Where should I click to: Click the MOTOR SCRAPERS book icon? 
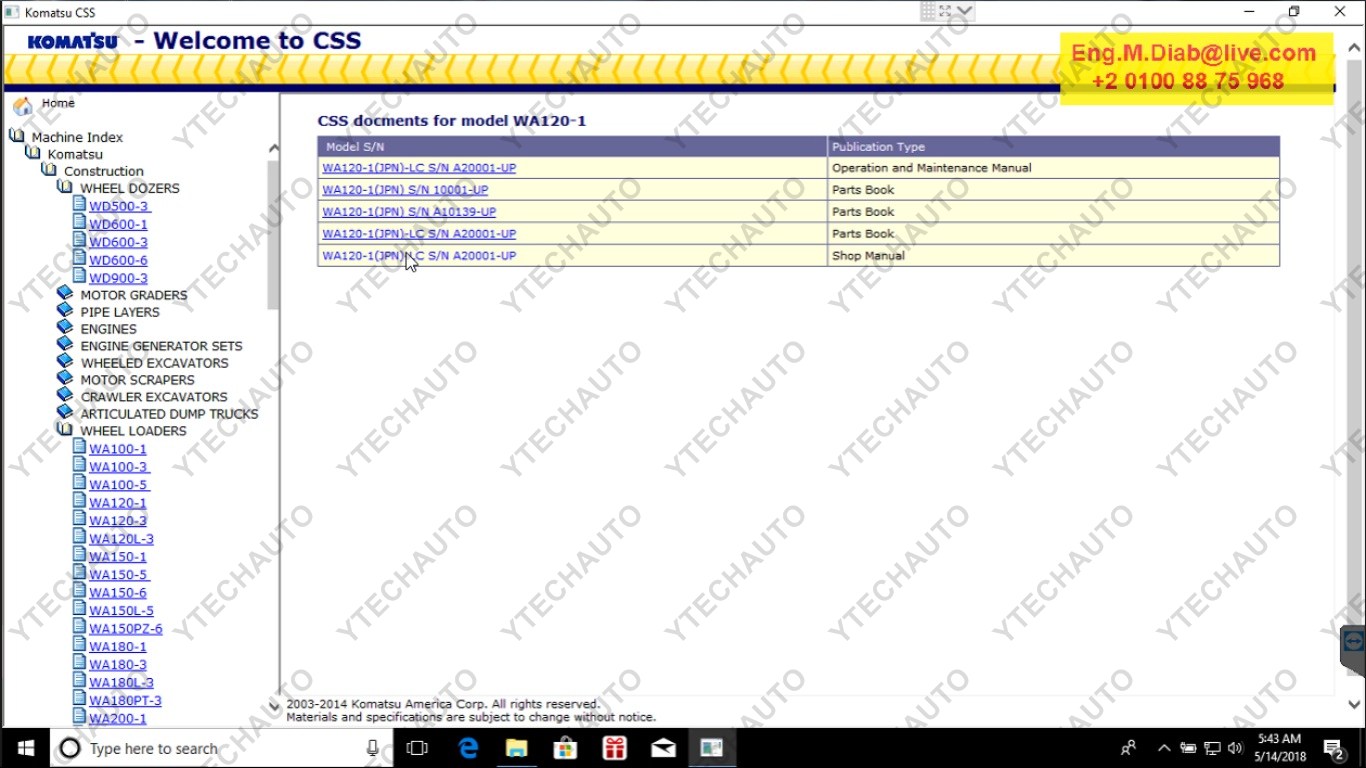pyautogui.click(x=65, y=379)
